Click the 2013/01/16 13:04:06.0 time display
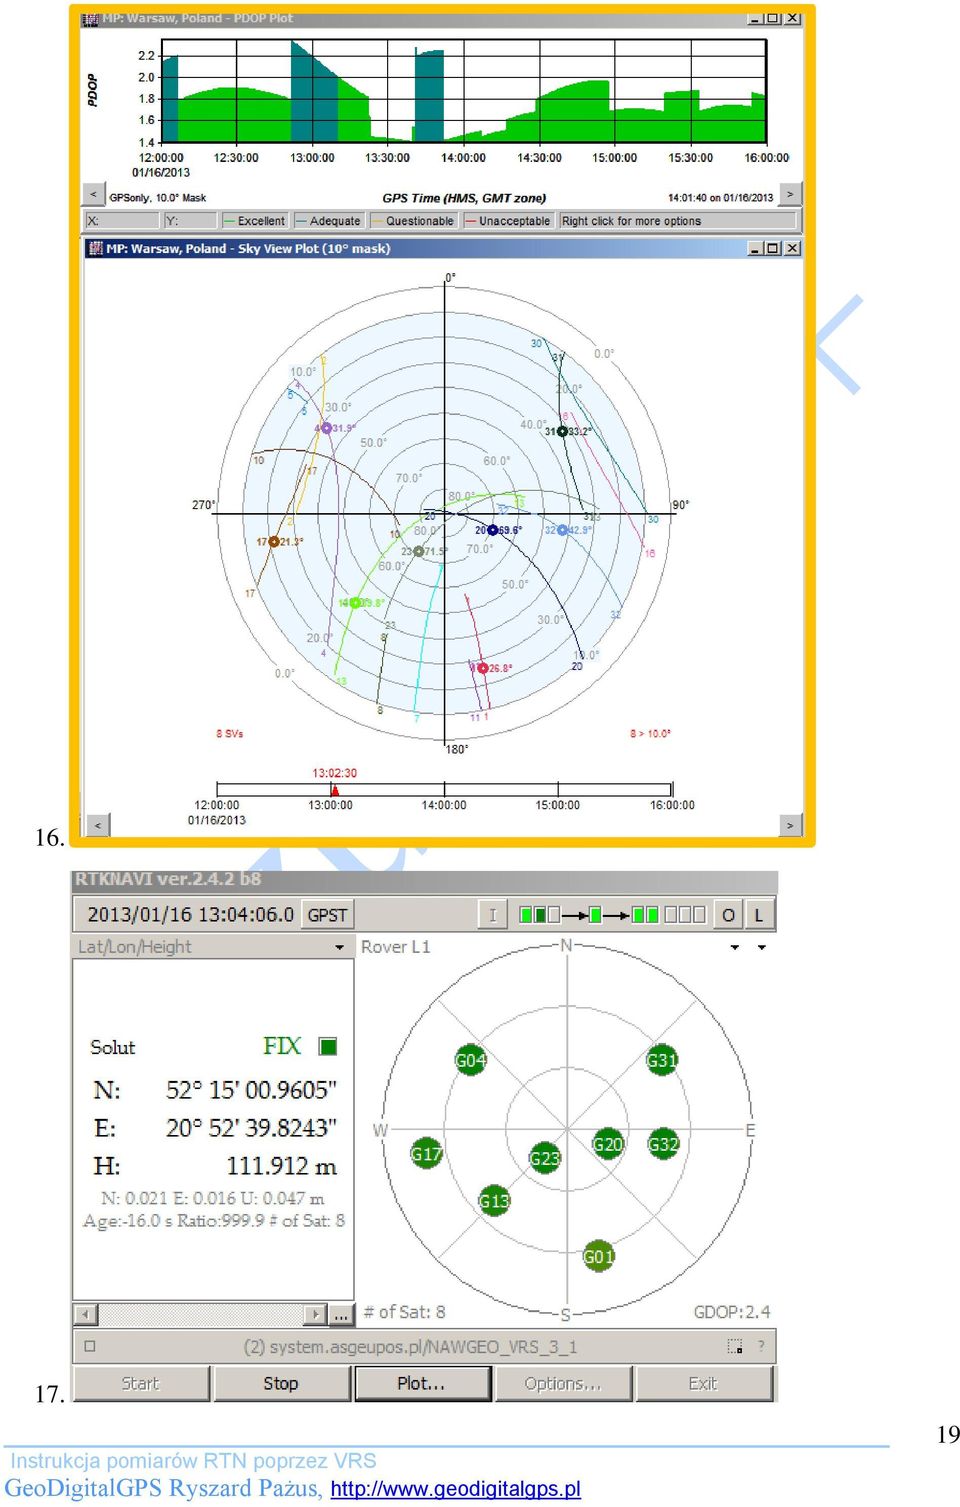The width and height of the screenshot is (960, 1507). pos(189,915)
